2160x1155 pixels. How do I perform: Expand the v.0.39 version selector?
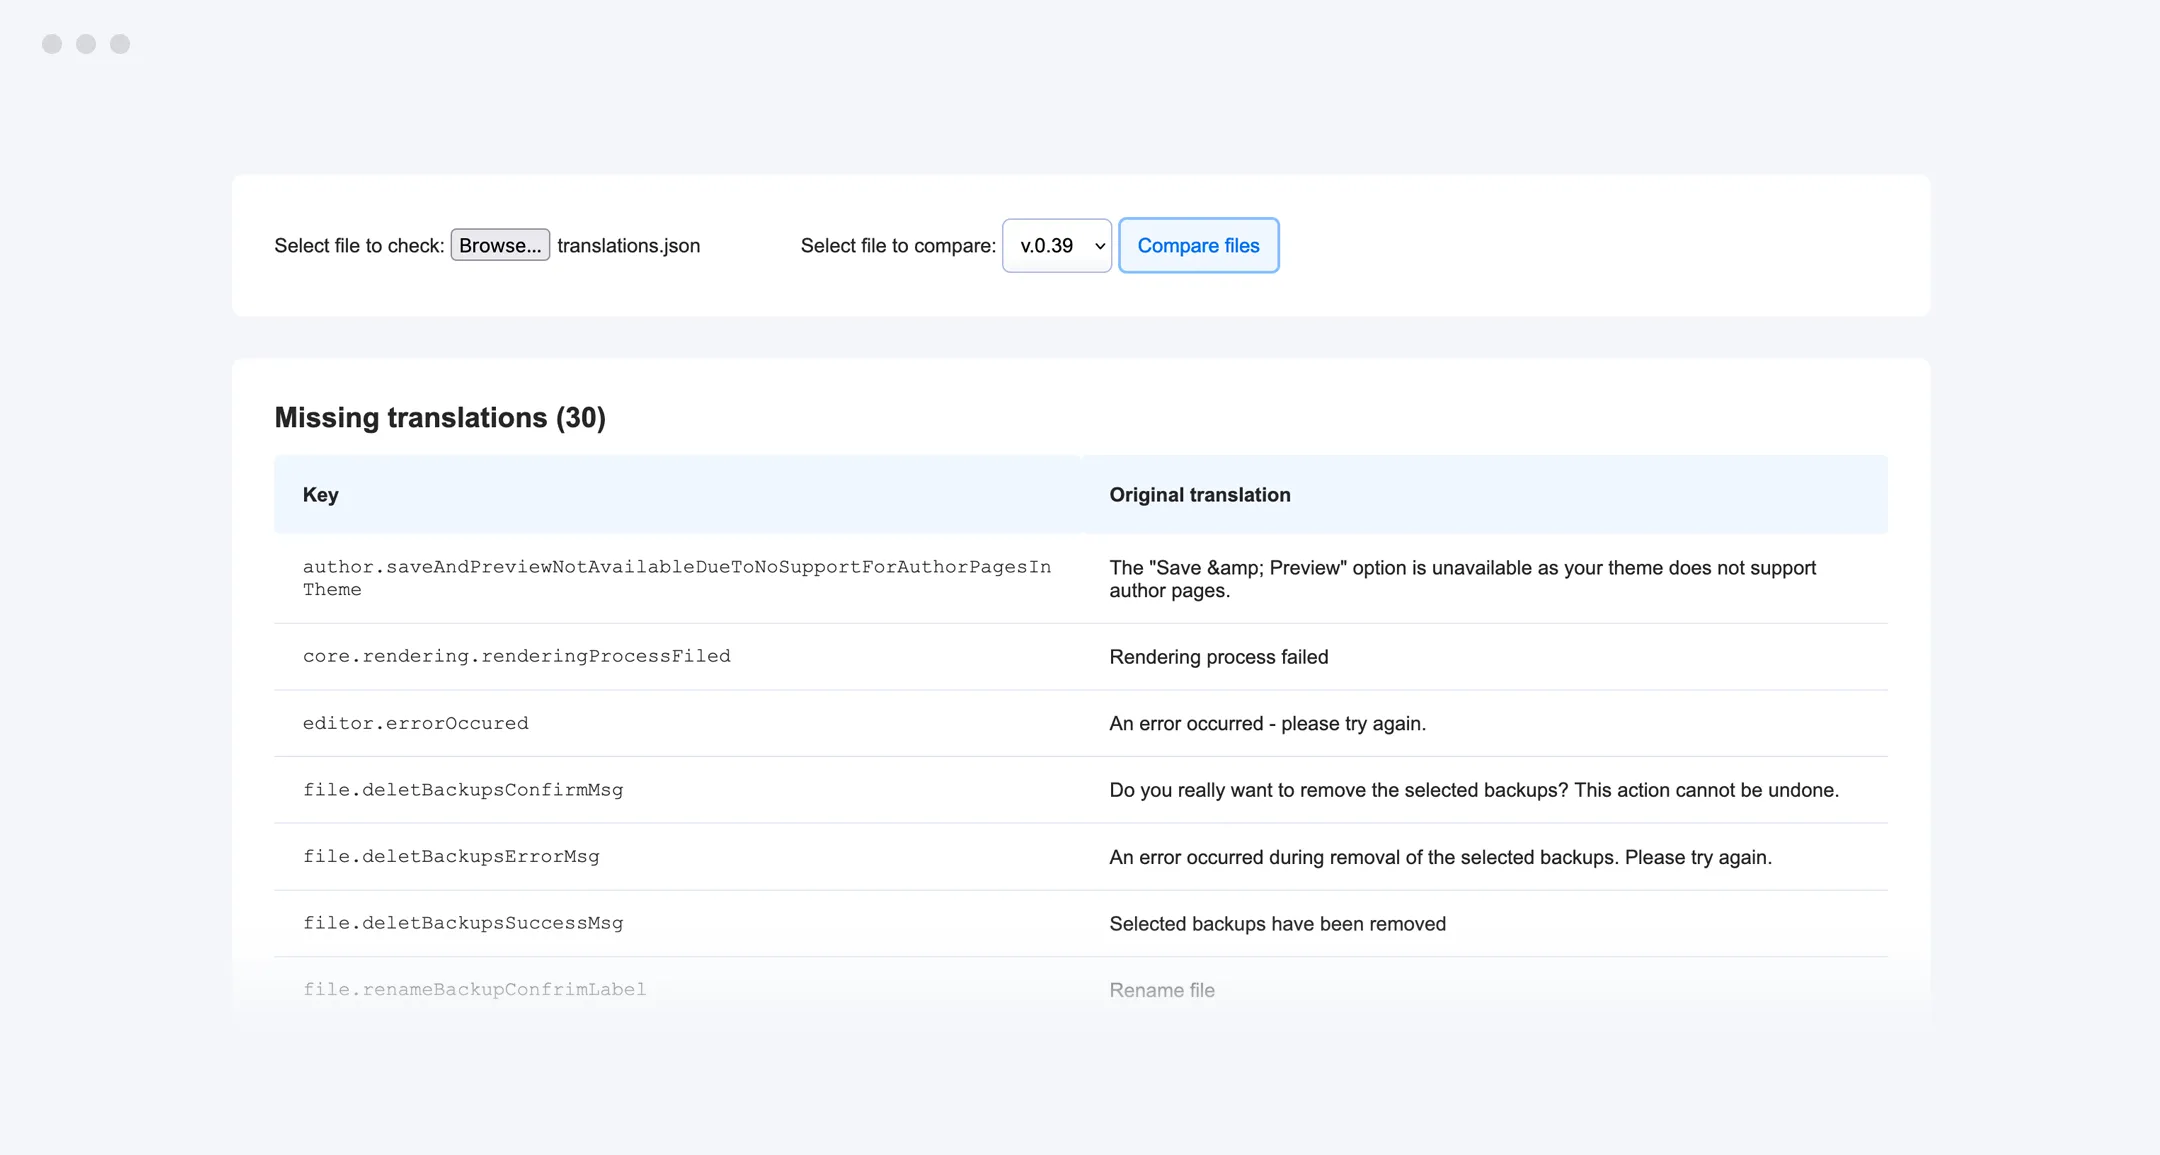click(1056, 245)
